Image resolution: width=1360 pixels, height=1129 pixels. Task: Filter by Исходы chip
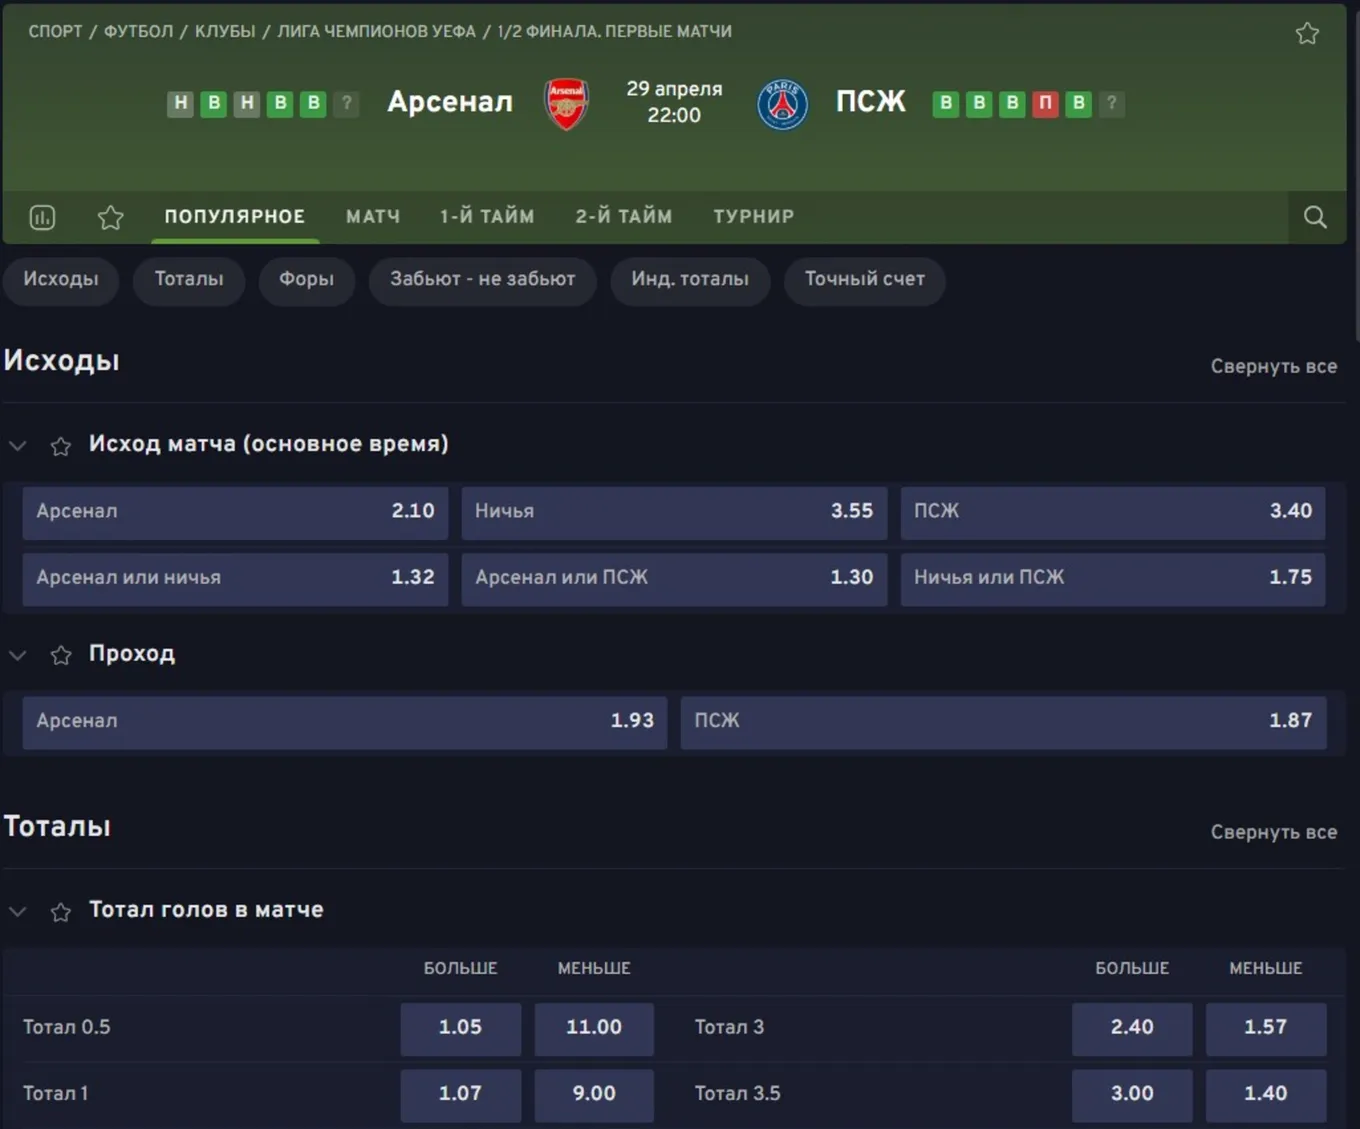point(61,280)
